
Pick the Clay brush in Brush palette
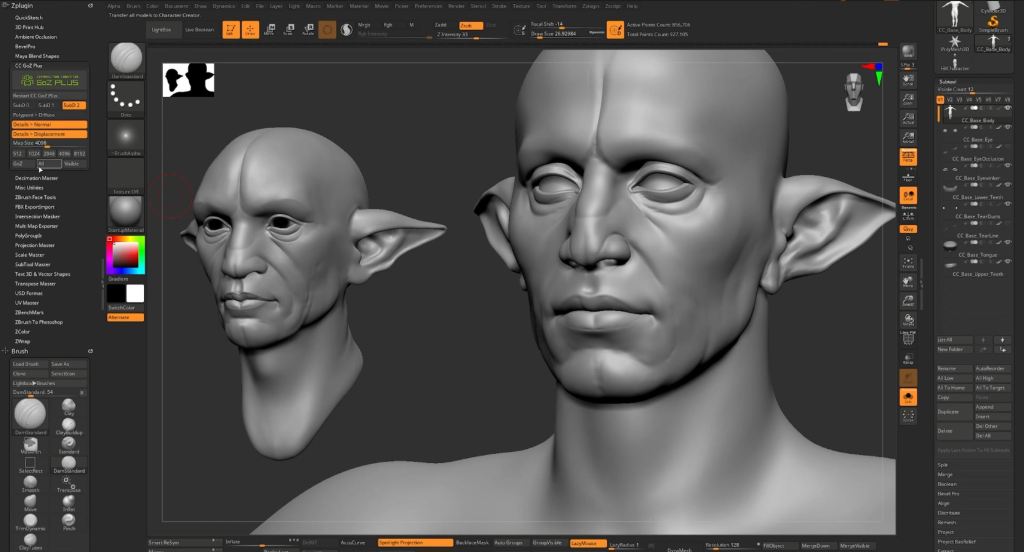69,407
